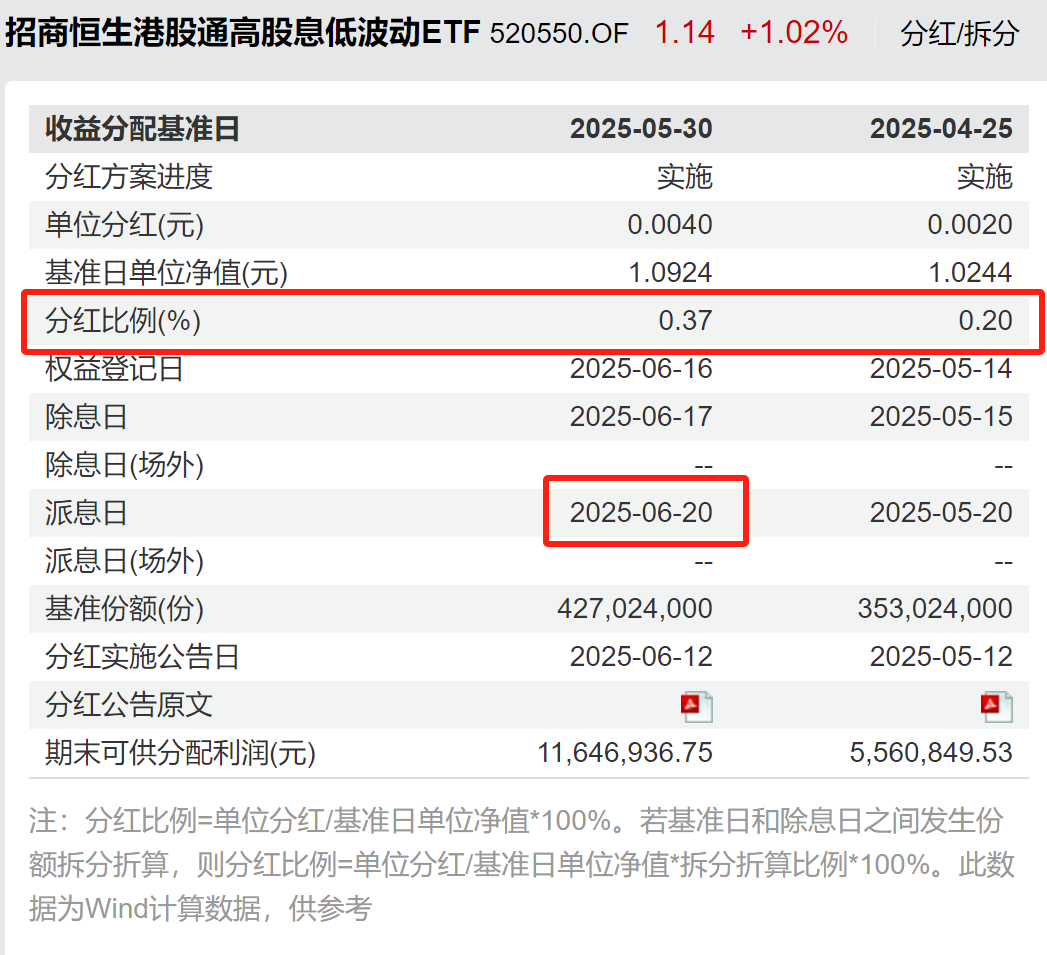1047x955 pixels.
Task: Click the price value 1.14
Action: (684, 32)
